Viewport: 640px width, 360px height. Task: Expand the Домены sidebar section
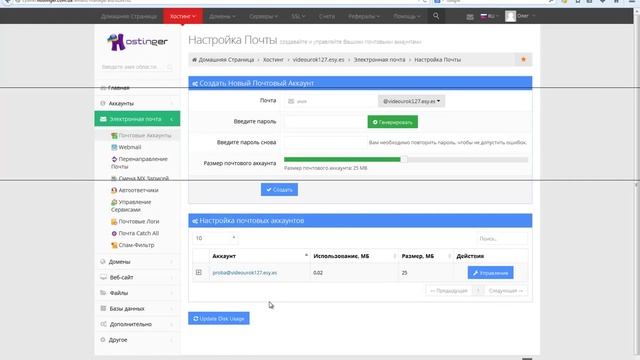point(137,262)
